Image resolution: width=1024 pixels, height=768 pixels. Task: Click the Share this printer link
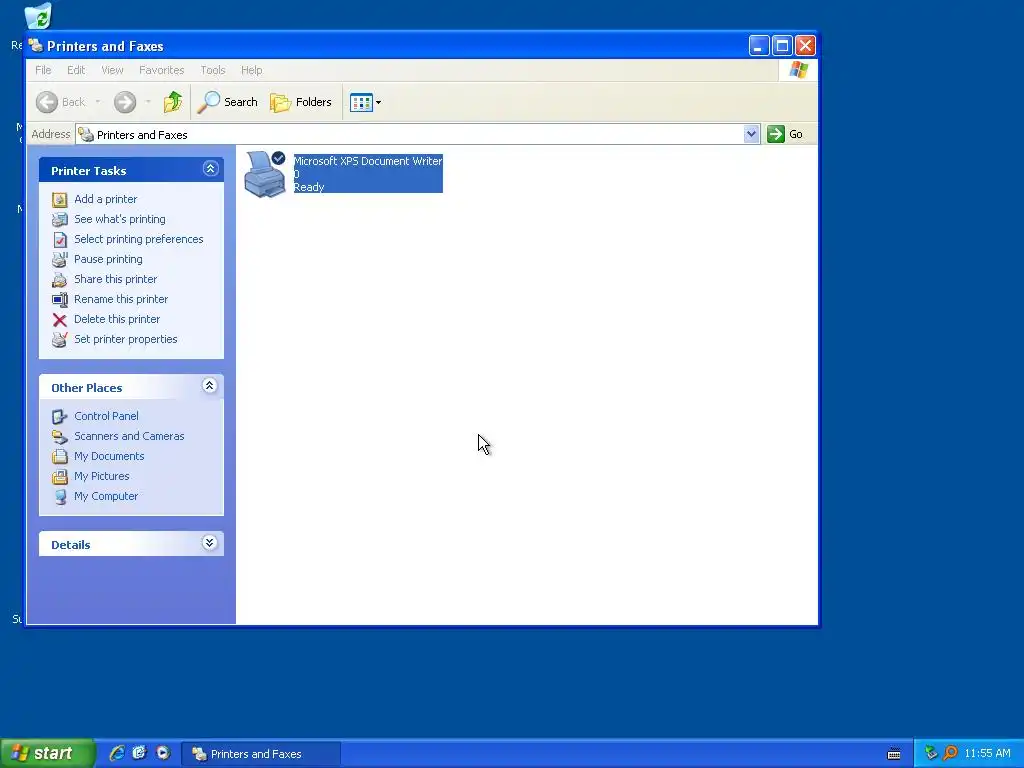(x=116, y=279)
